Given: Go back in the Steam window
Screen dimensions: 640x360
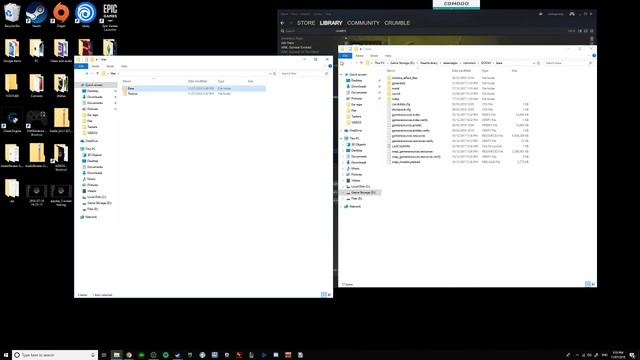Looking at the screenshot, I should [x=282, y=23].
